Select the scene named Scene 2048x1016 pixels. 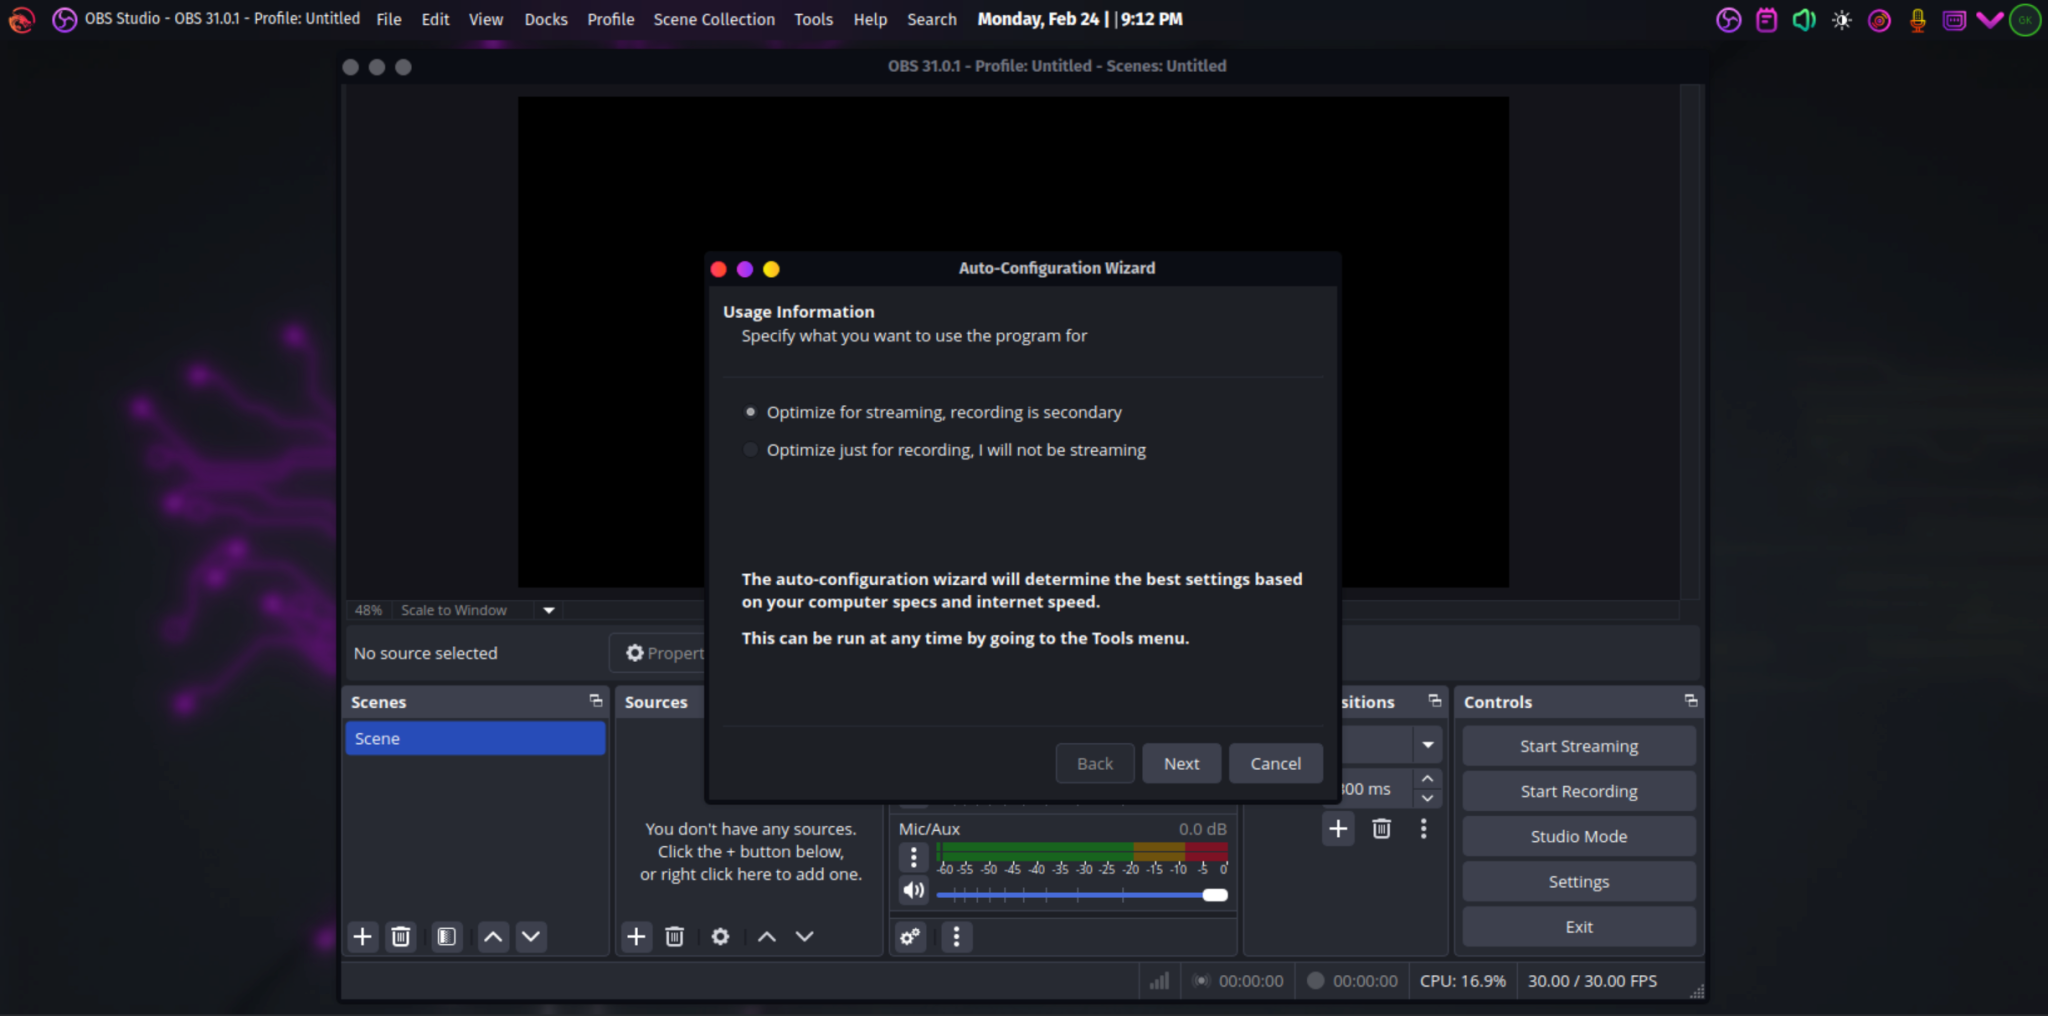point(475,738)
